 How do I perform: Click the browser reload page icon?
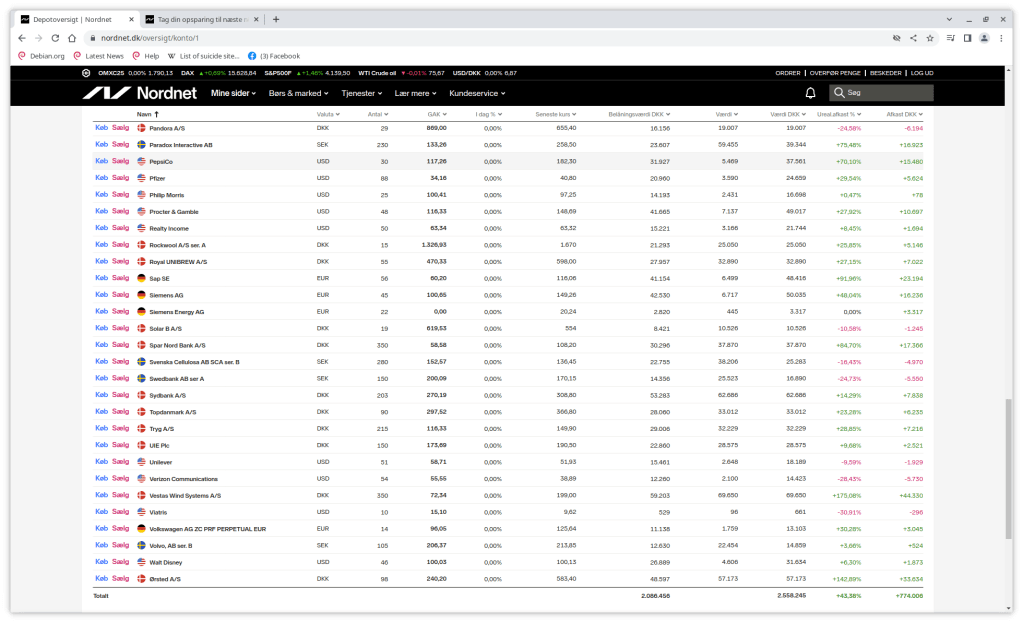point(56,38)
